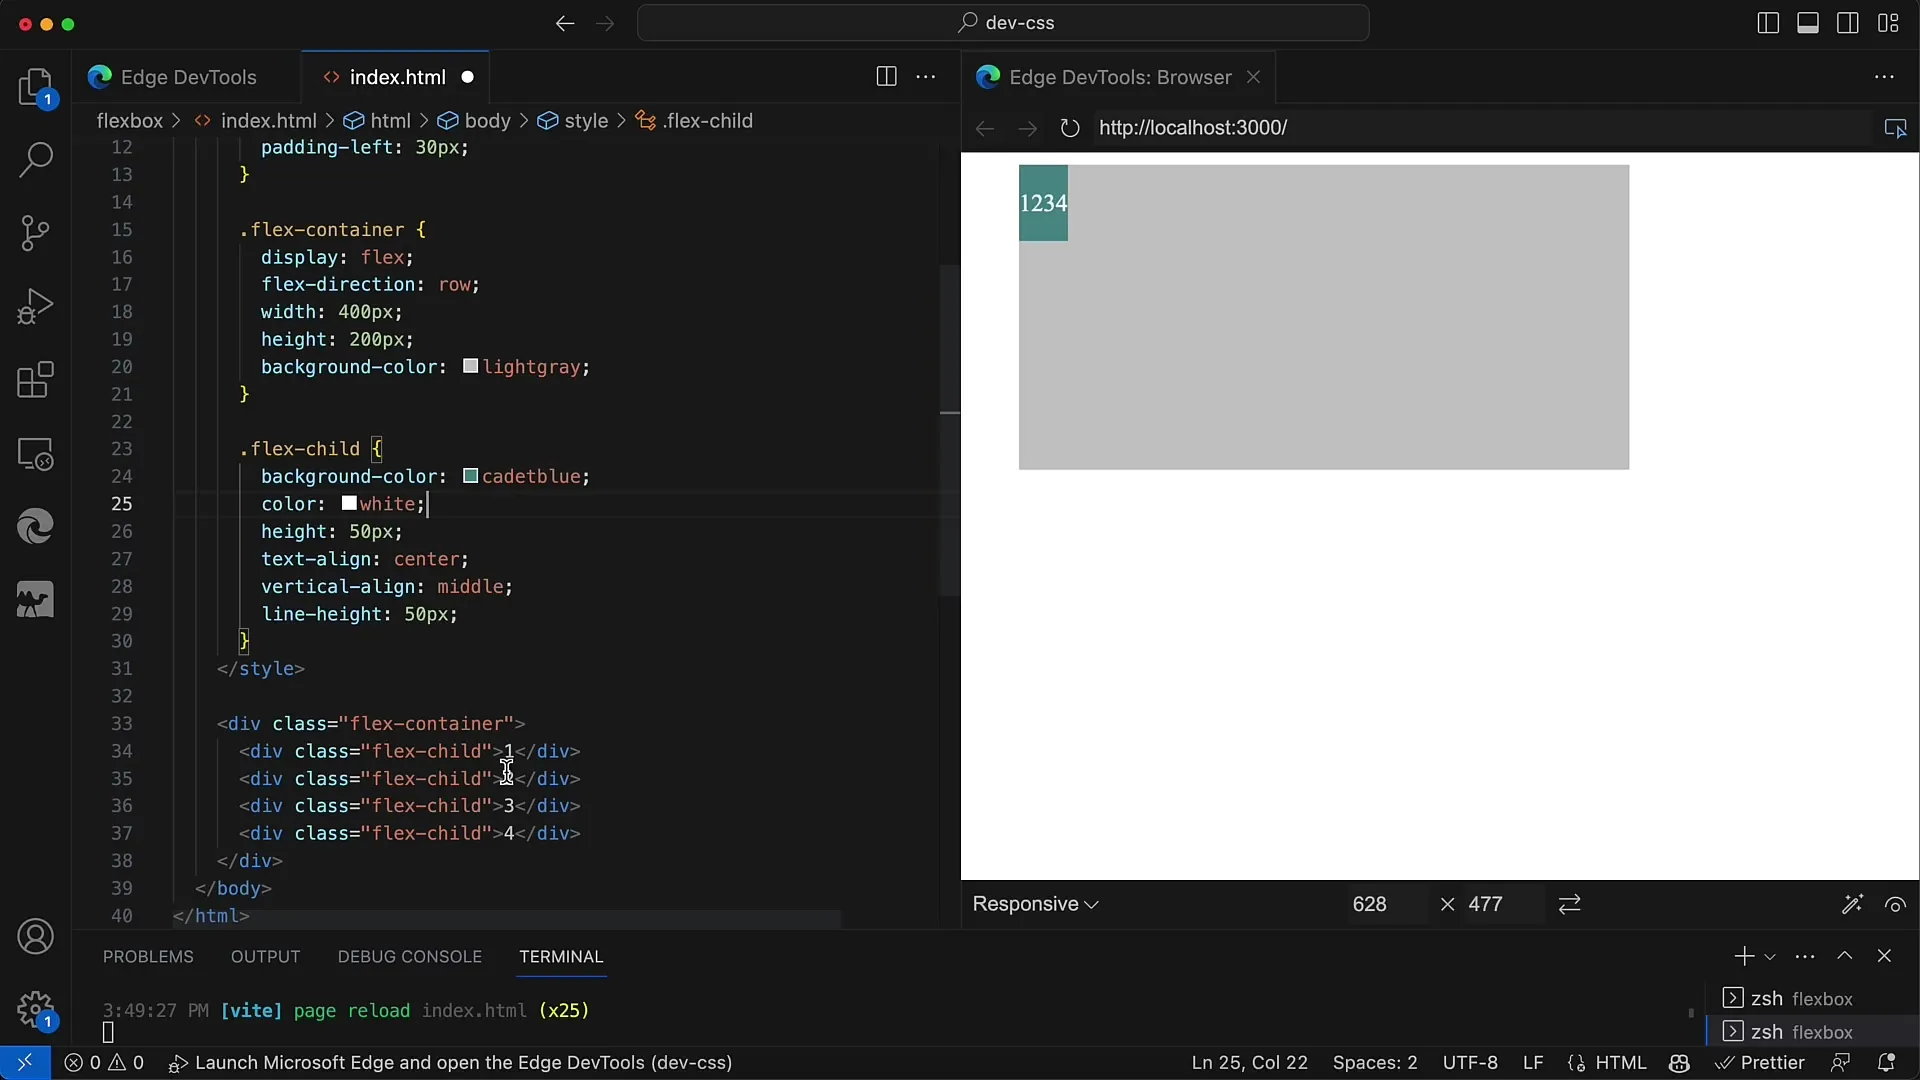
Task: Switch to OUTPUT panel tab
Action: [x=265, y=957]
